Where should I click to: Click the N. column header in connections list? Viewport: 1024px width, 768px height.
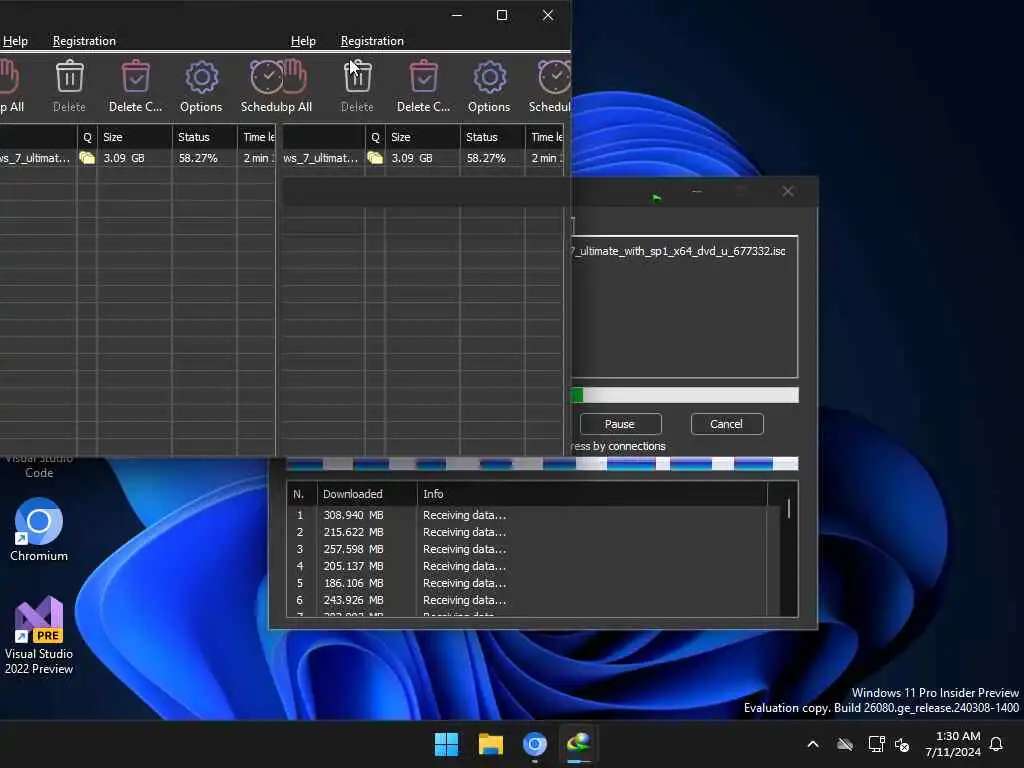302,494
